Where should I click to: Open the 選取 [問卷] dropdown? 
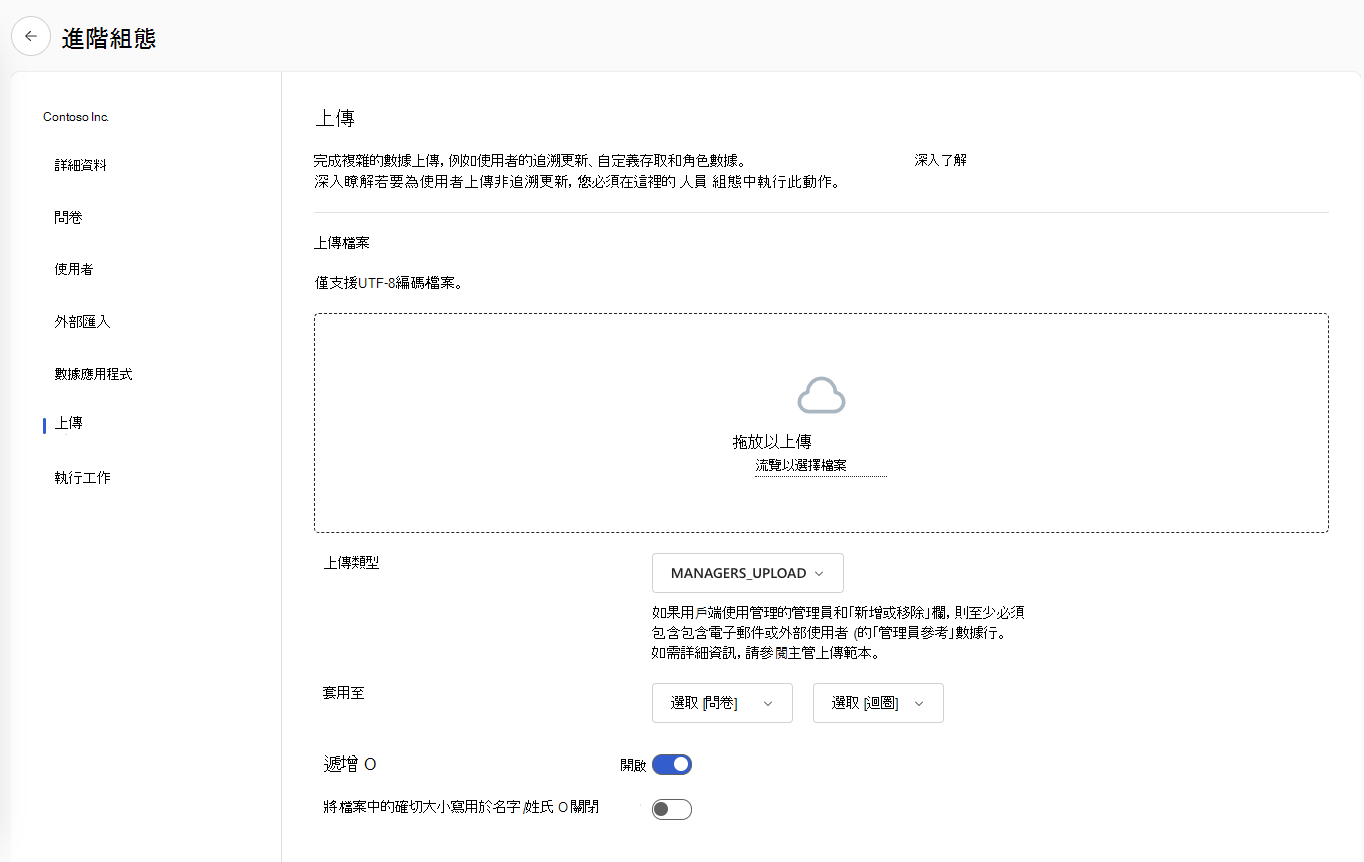pyautogui.click(x=722, y=703)
